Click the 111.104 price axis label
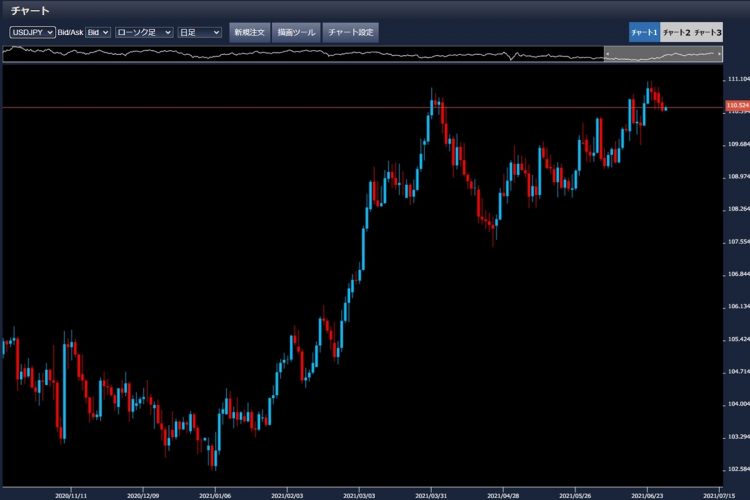This screenshot has height=500, width=750. pos(739,79)
